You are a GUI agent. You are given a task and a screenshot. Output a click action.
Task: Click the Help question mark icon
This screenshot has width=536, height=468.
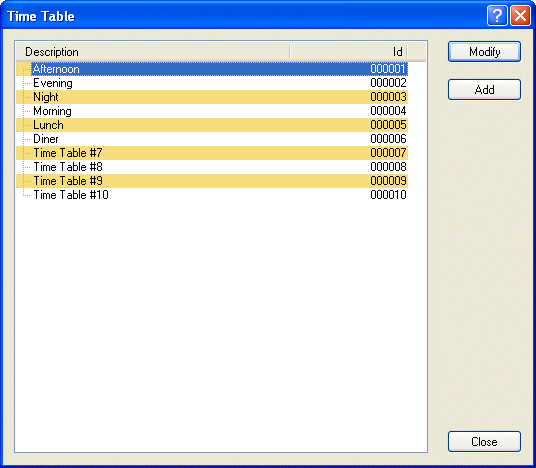tap(497, 15)
